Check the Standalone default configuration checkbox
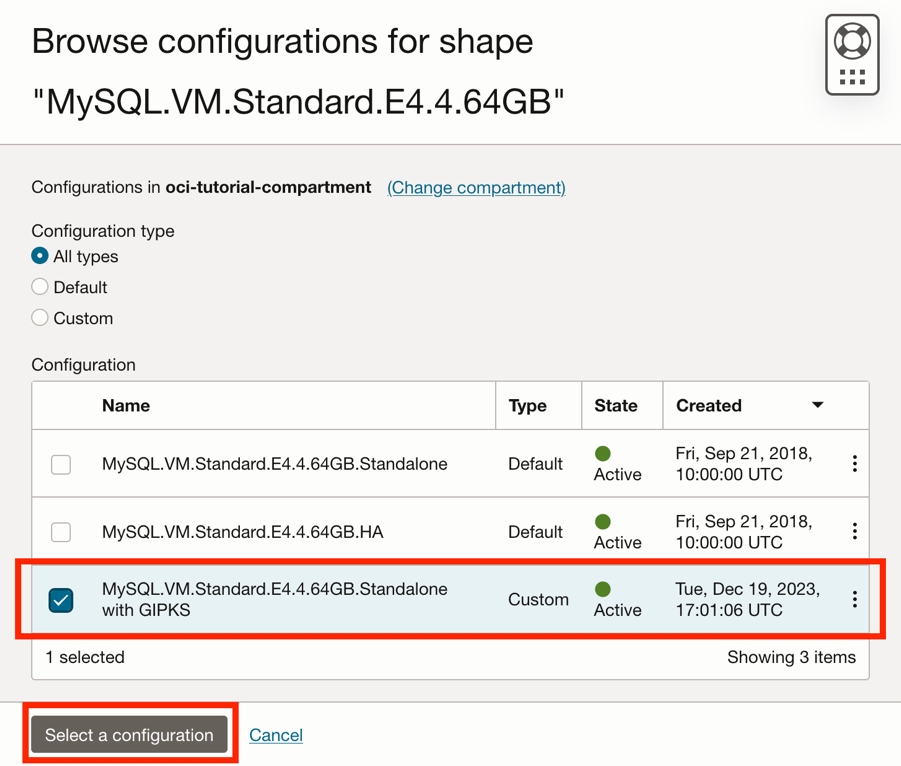This screenshot has height=766, width=901. tap(61, 464)
